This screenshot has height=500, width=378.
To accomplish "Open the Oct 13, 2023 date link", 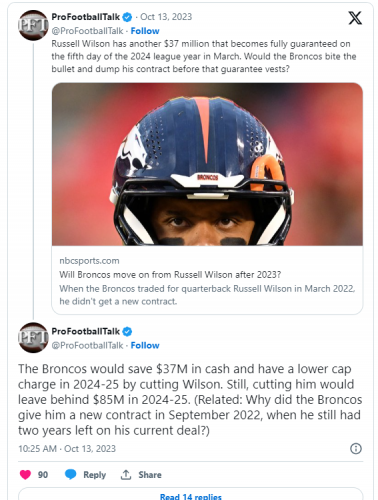I will click(166, 17).
